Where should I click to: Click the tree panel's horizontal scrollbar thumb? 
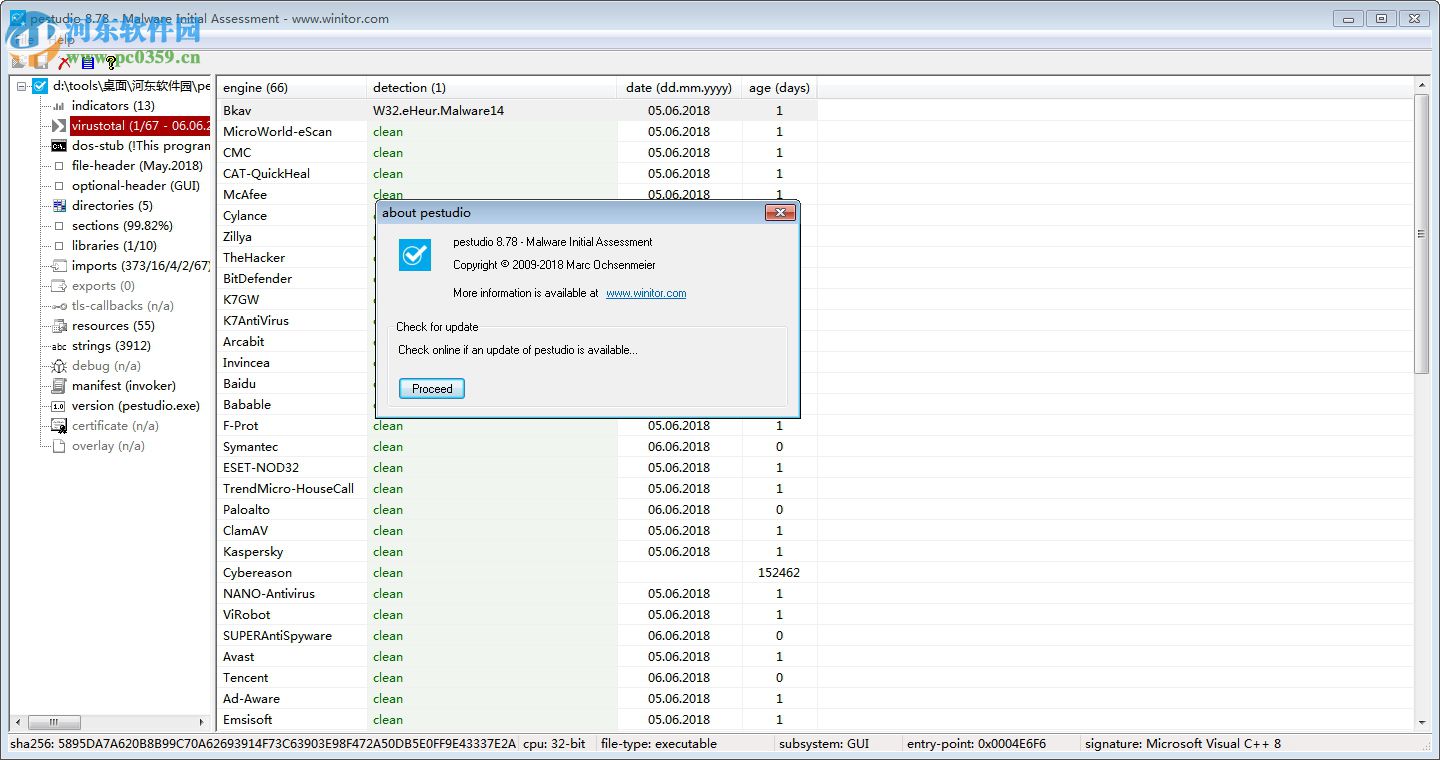coord(54,722)
